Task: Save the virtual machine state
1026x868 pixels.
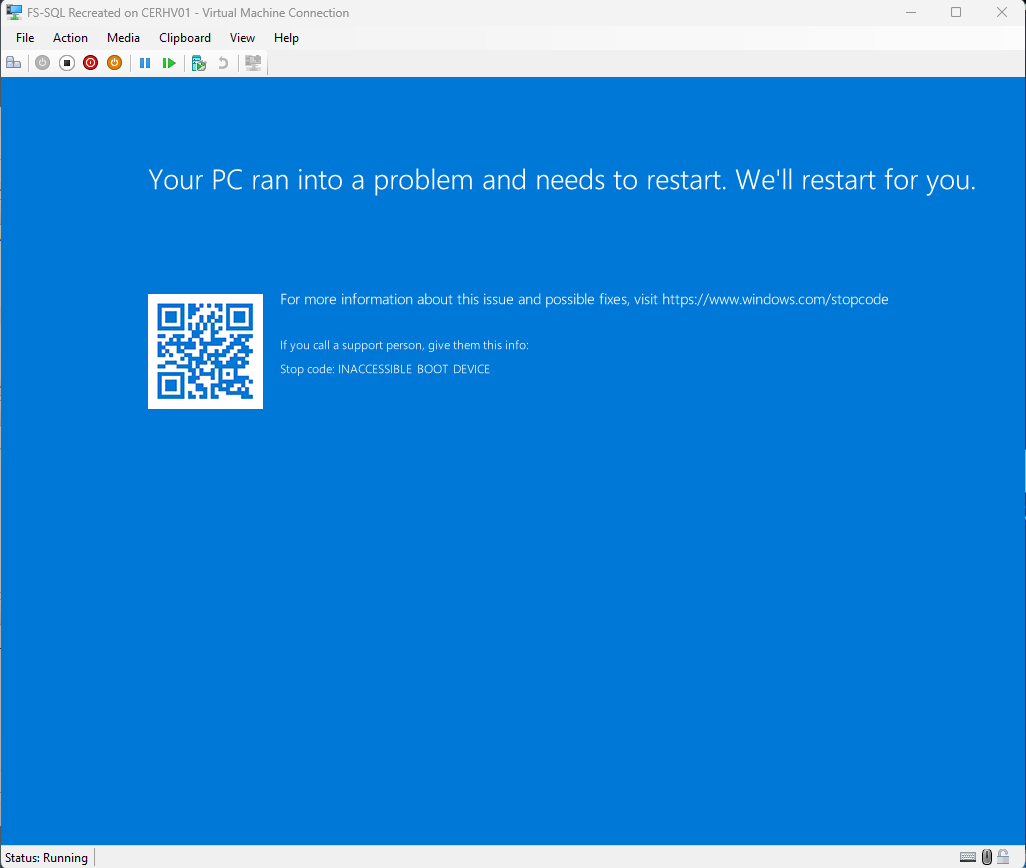Action: pos(114,62)
